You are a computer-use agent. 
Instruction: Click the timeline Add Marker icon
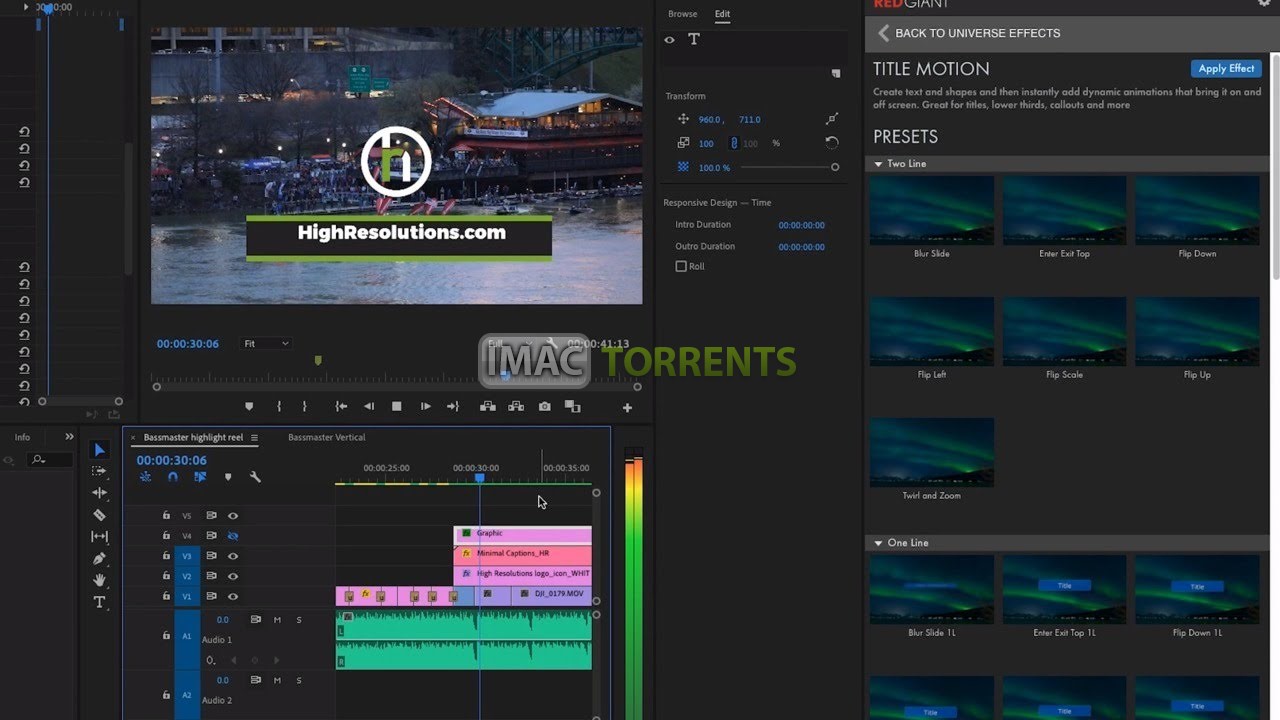click(x=228, y=477)
